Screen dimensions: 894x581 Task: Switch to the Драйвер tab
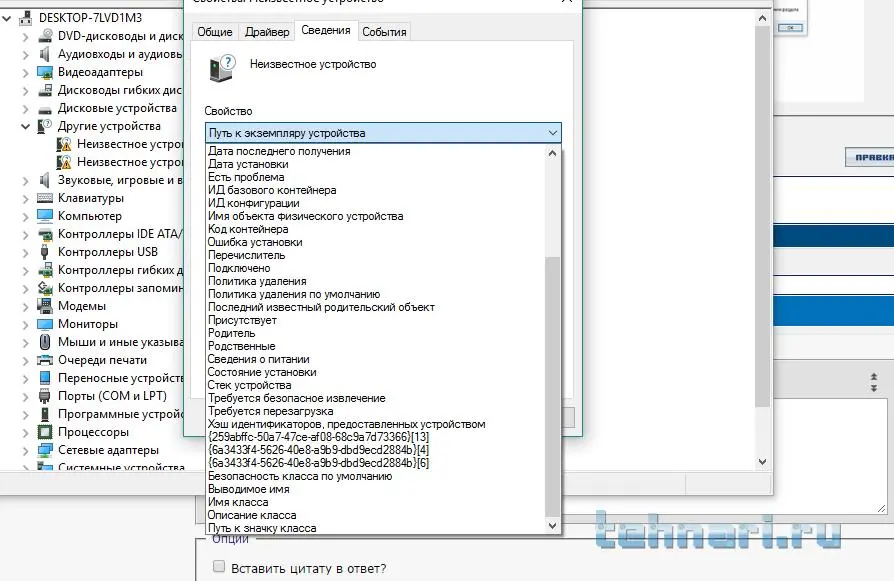266,32
